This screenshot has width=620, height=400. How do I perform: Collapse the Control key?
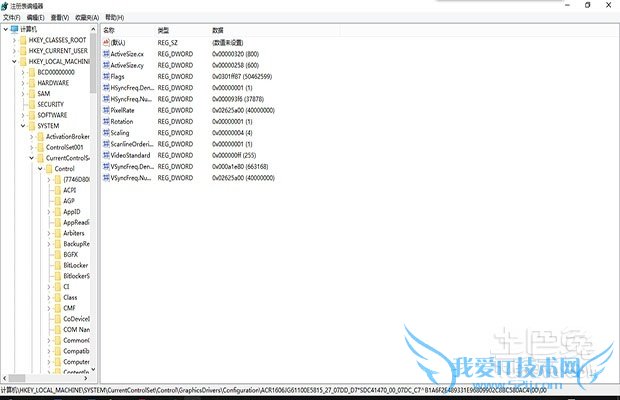[x=40, y=168]
